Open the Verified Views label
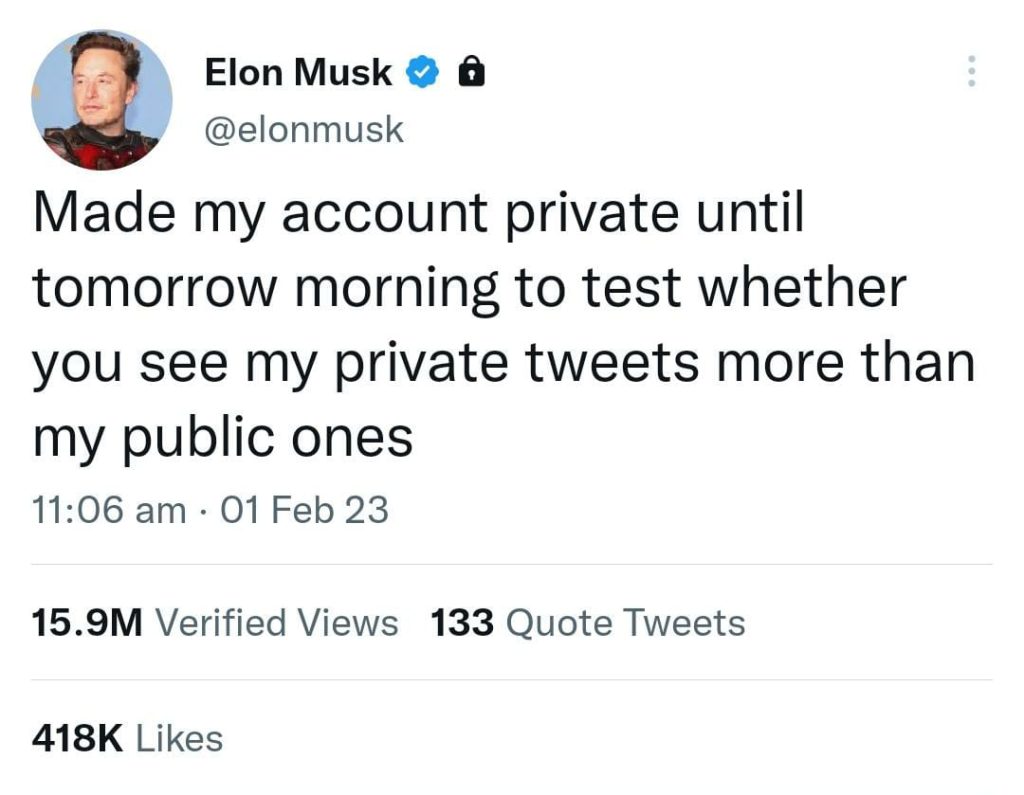Screen dimensions: 1024x795 click(x=277, y=622)
